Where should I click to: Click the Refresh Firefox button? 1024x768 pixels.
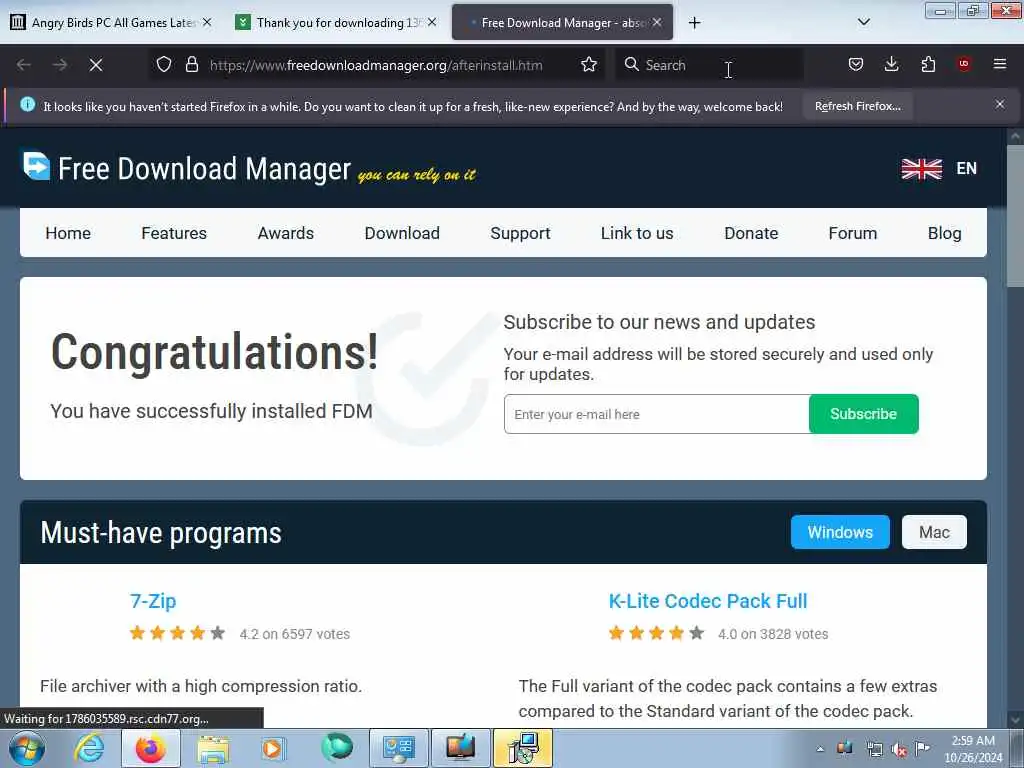(x=857, y=106)
